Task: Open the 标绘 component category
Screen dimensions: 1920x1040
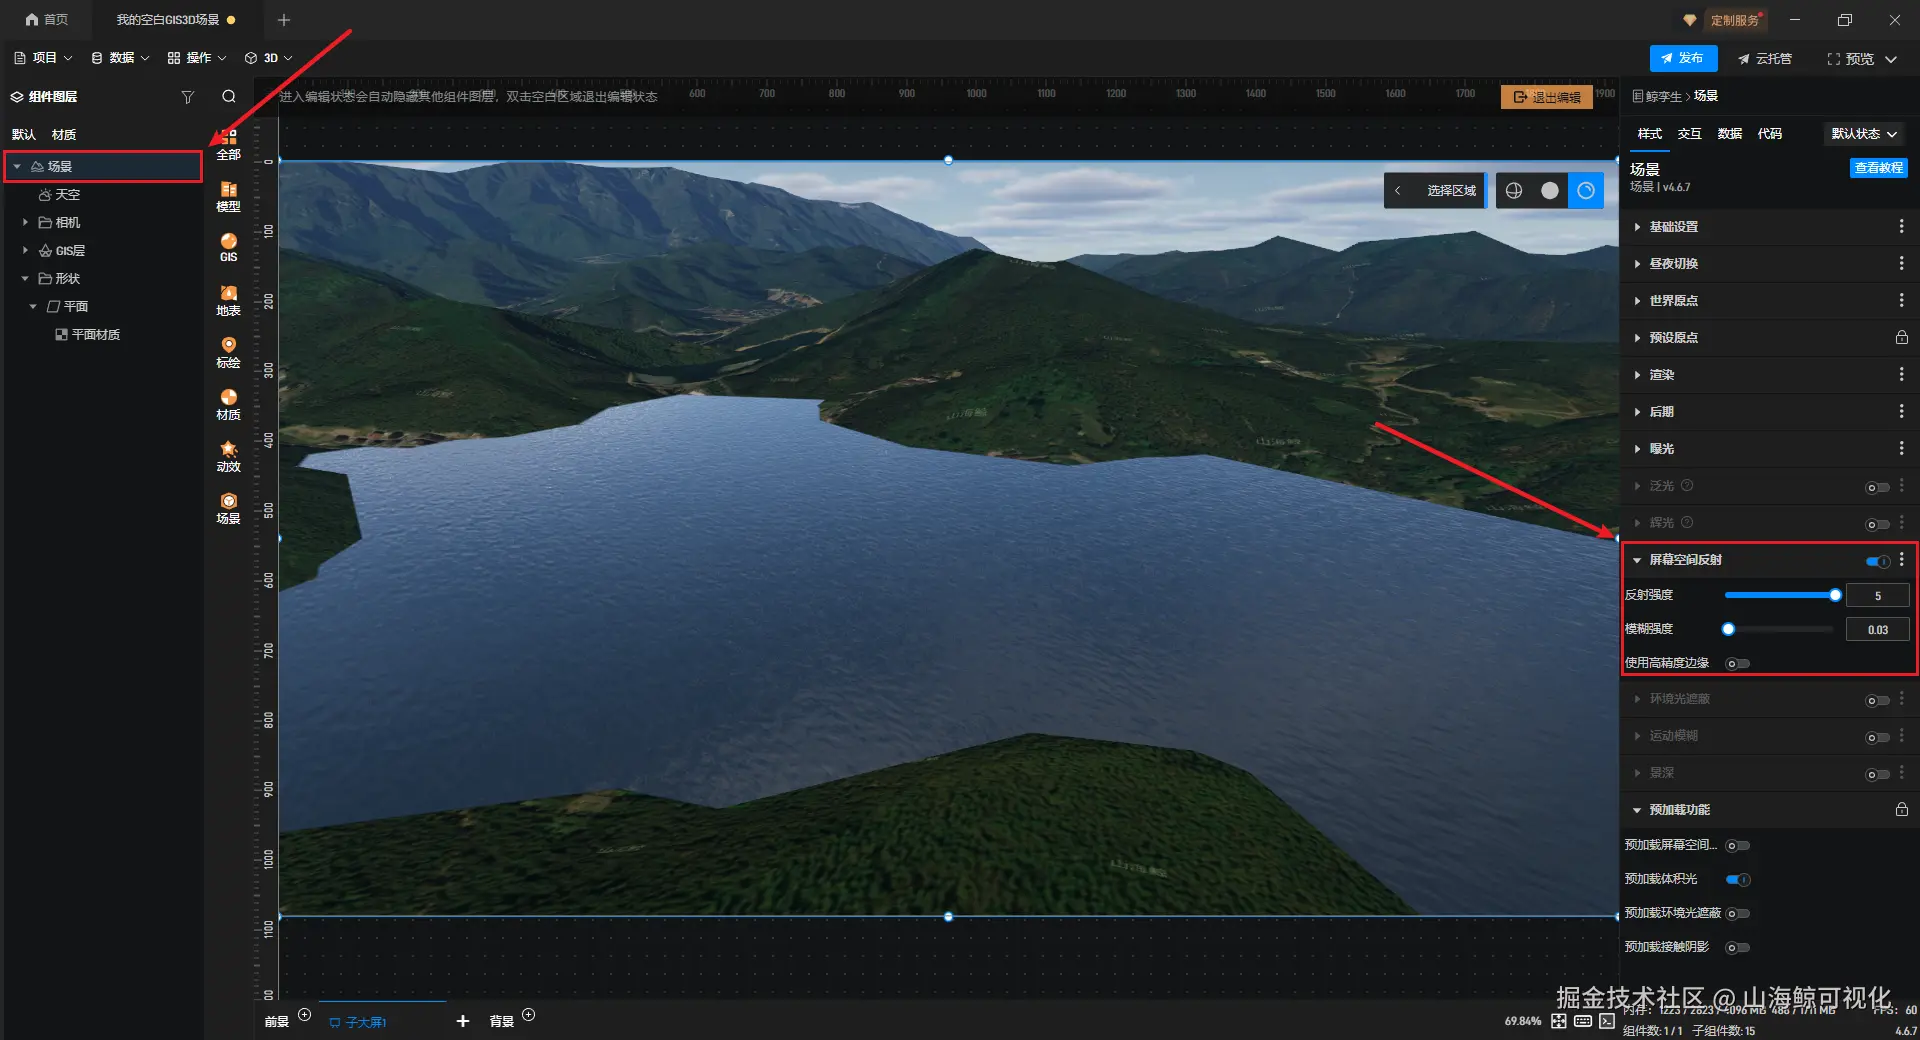Action: pyautogui.click(x=228, y=353)
